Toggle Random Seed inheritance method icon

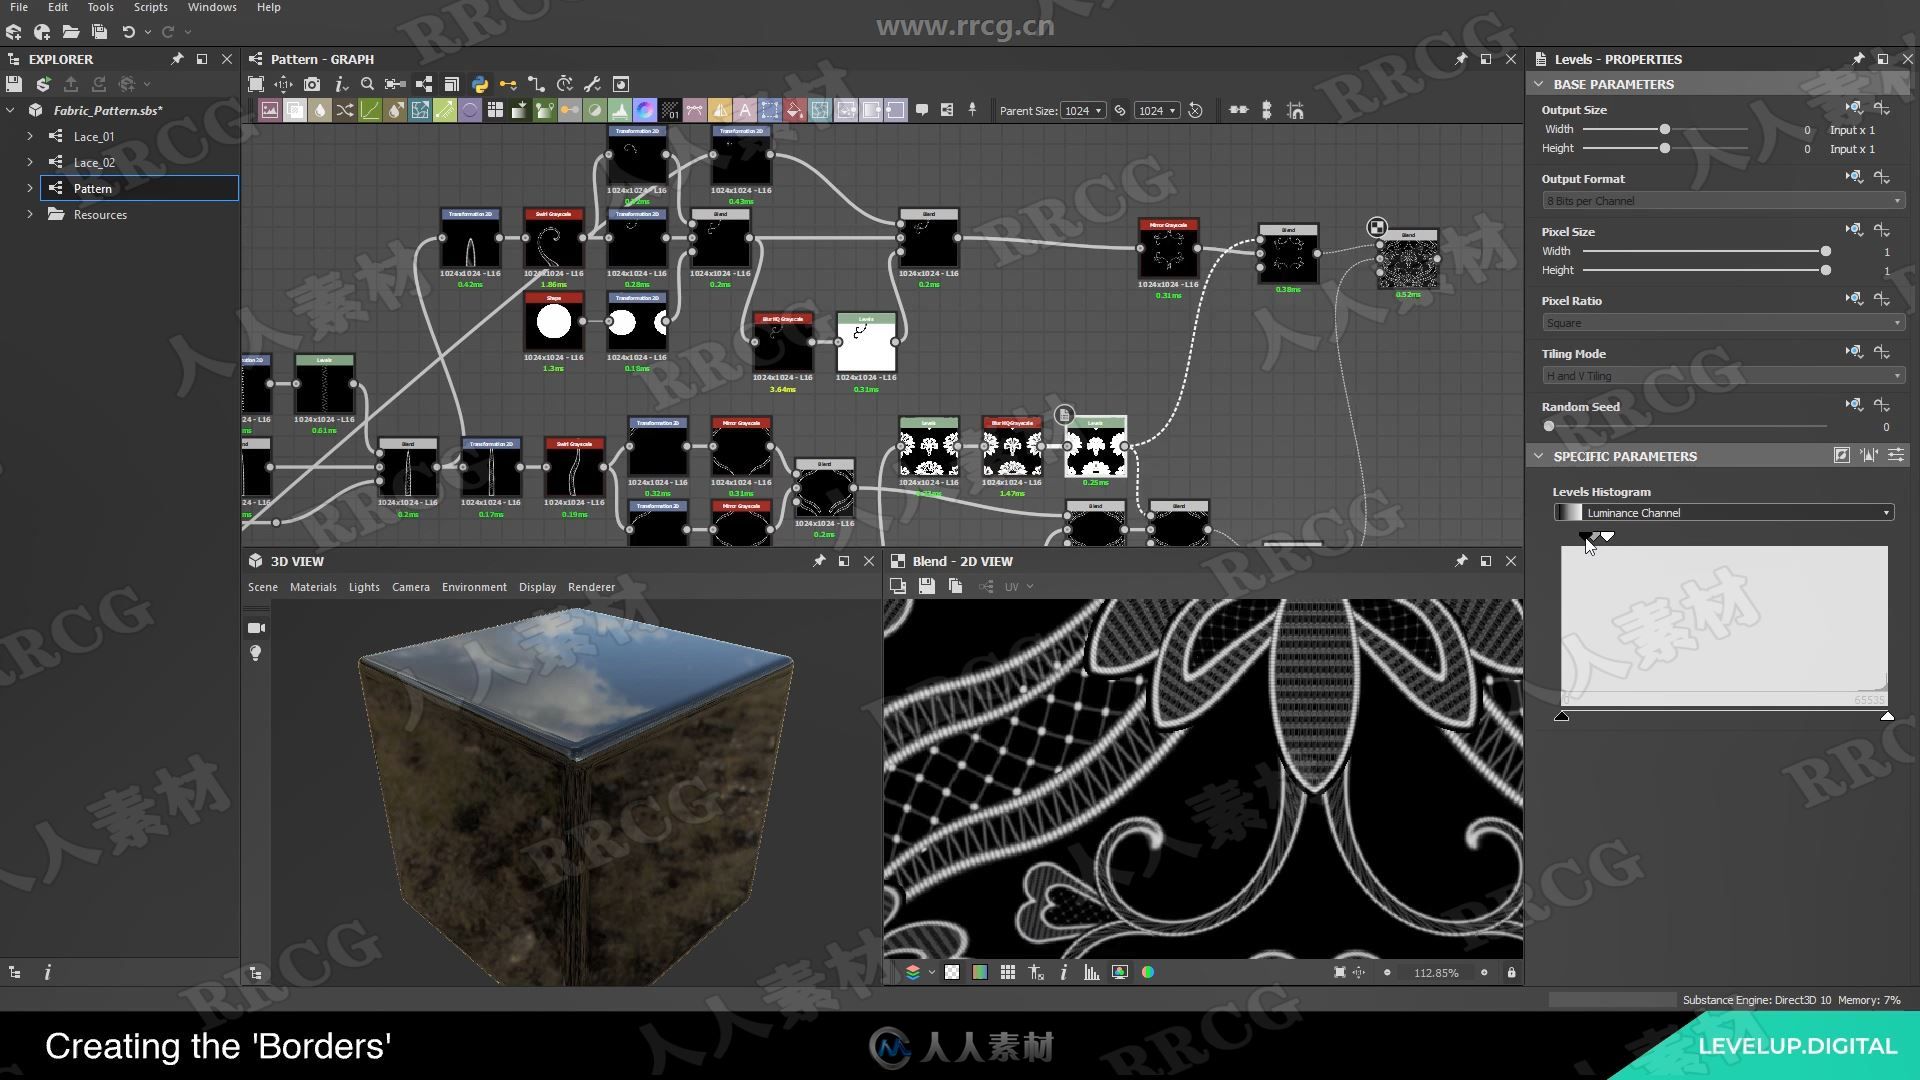[1854, 405]
